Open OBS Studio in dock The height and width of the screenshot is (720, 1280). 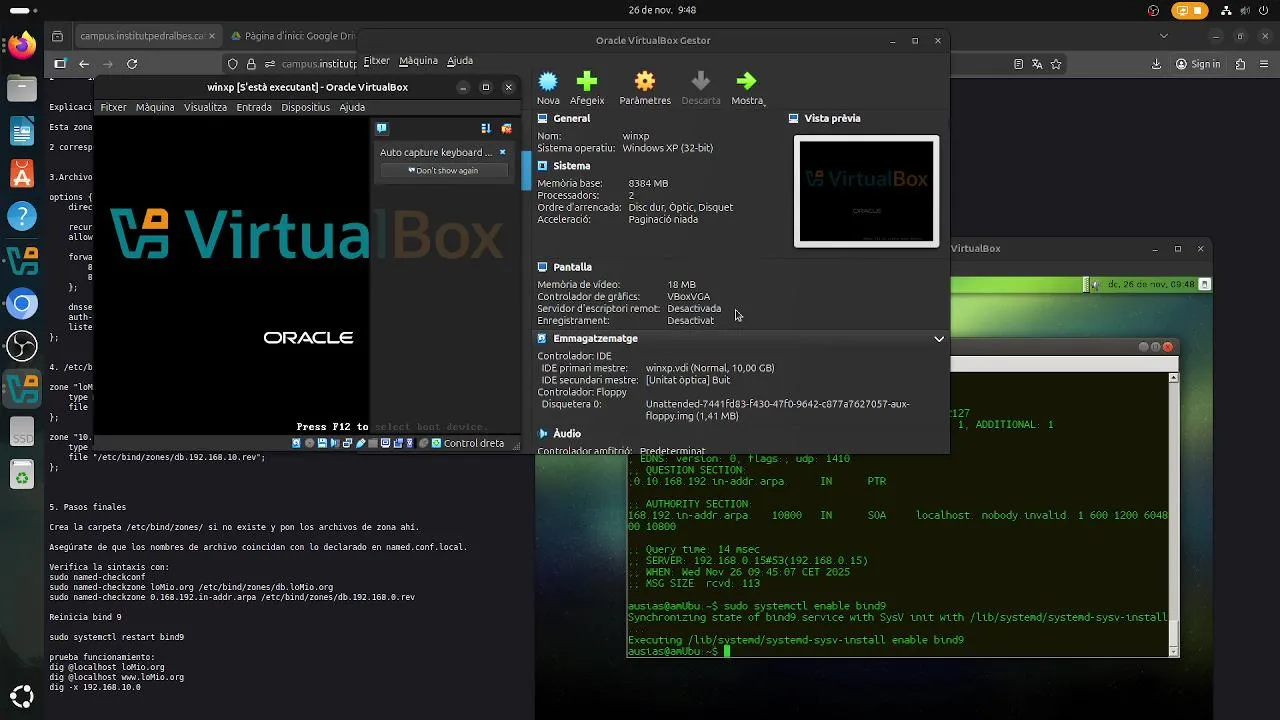pos(22,346)
